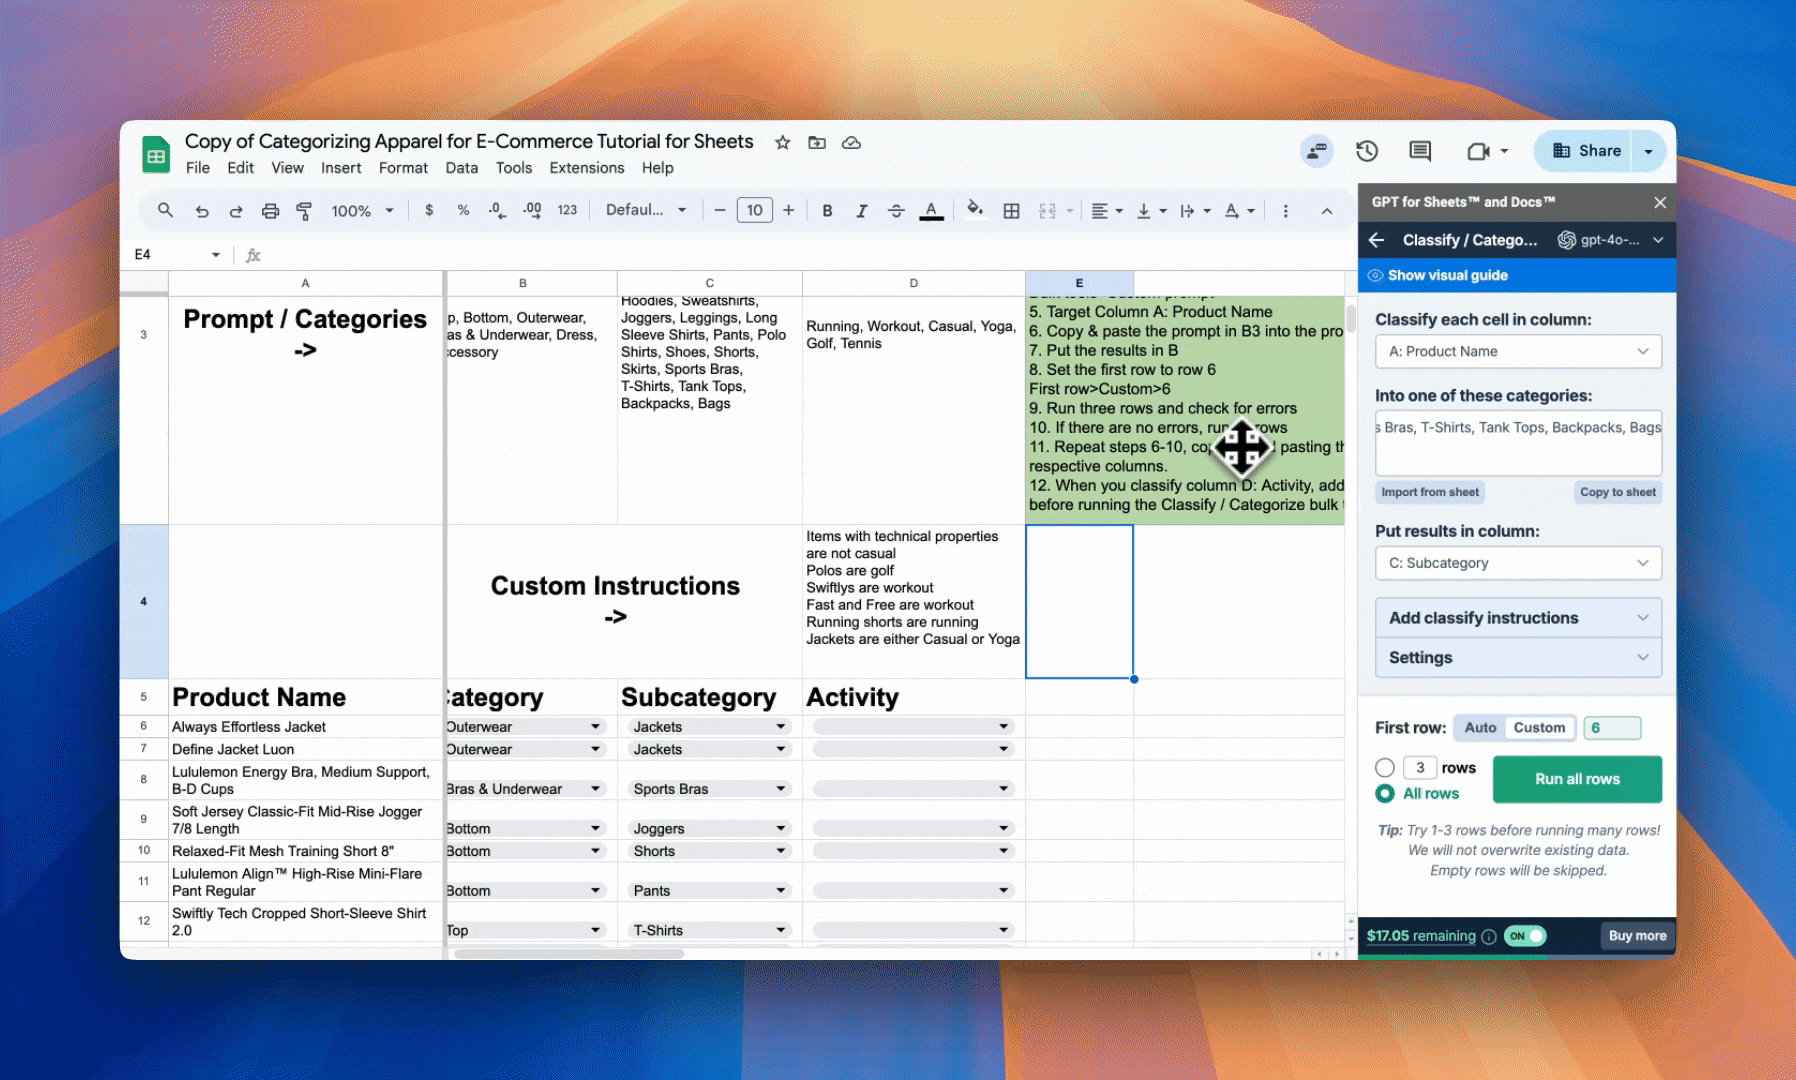The width and height of the screenshot is (1796, 1080).
Task: Increase font size with plus button
Action: pyautogui.click(x=789, y=210)
